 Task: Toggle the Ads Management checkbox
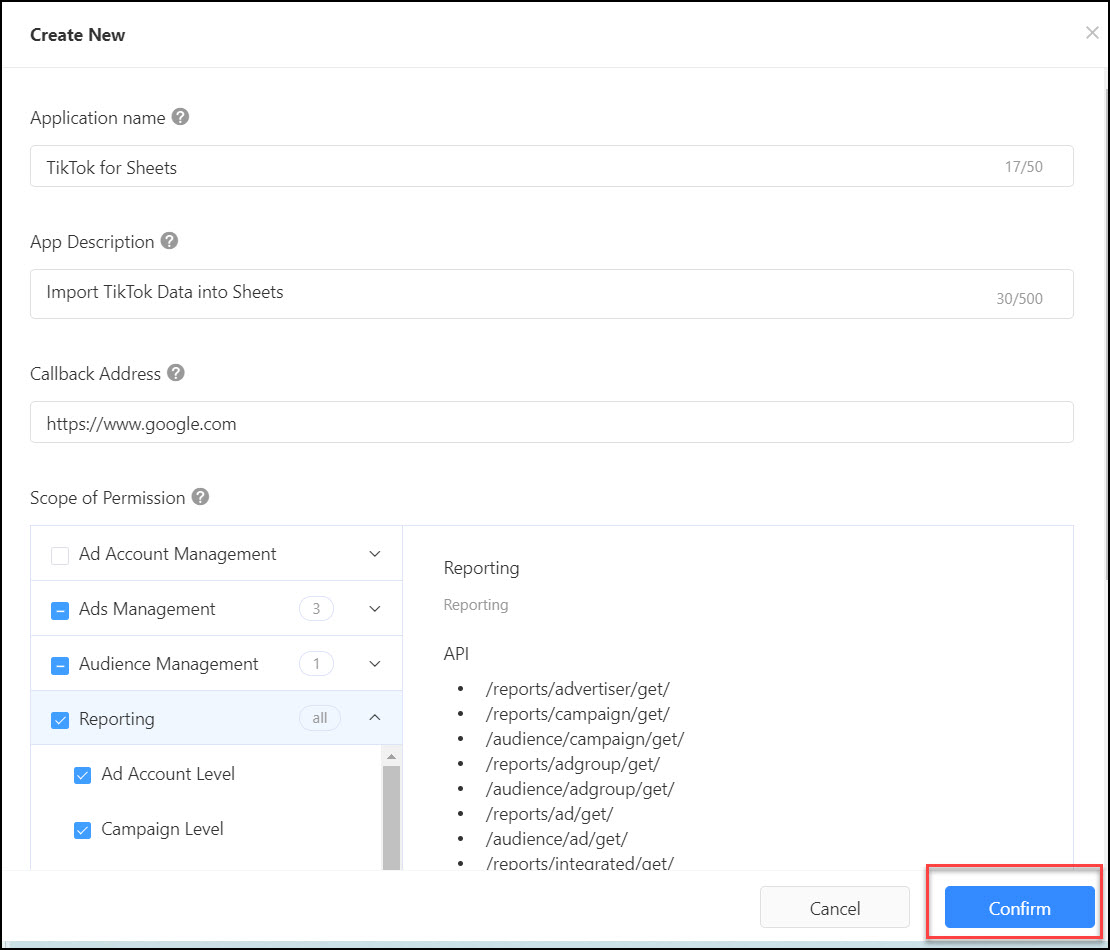[x=60, y=610]
